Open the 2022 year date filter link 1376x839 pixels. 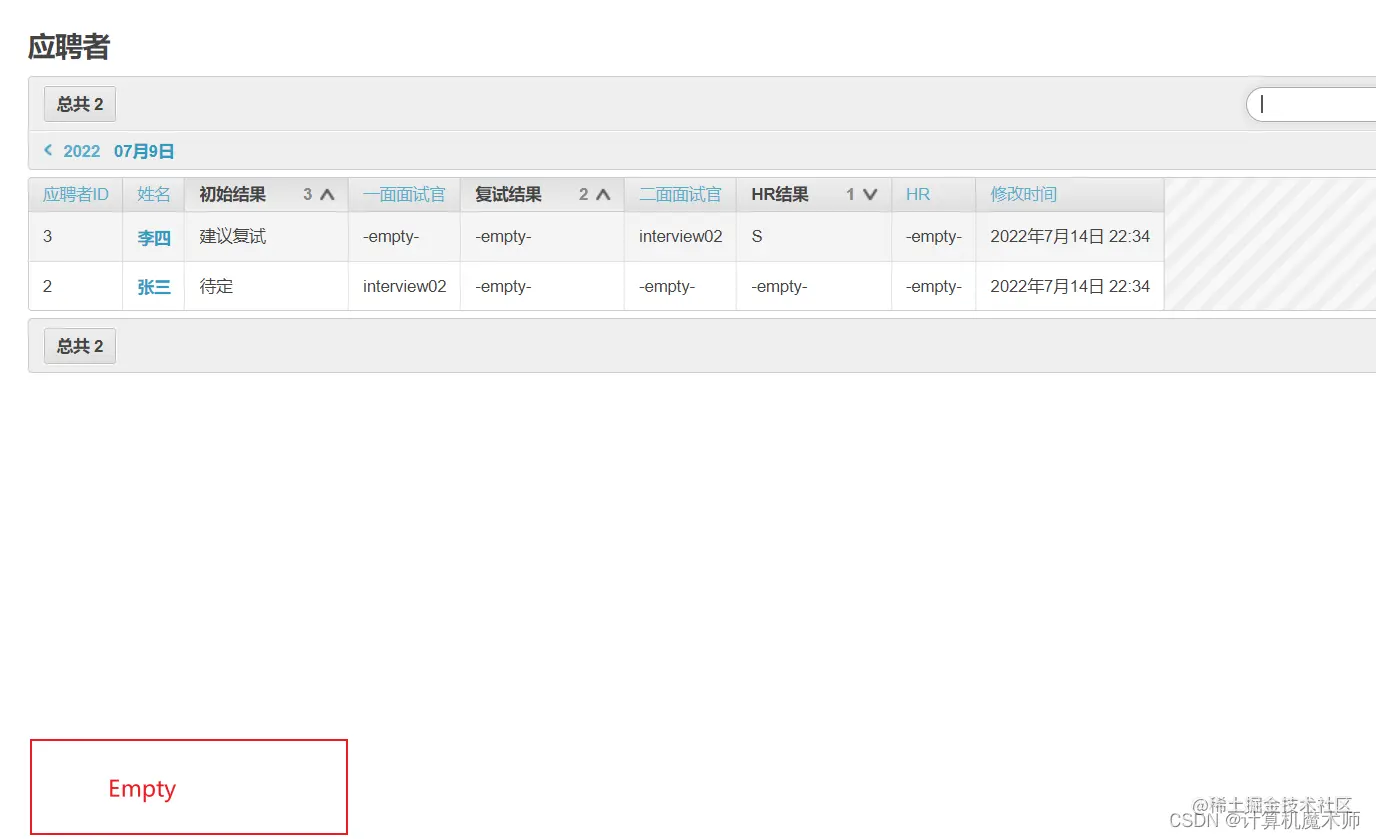[x=82, y=151]
